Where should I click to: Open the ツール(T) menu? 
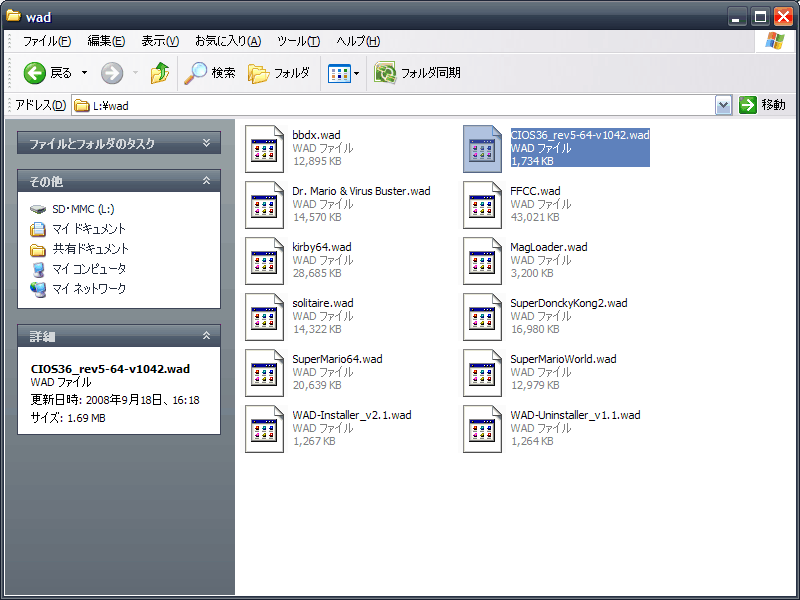298,41
